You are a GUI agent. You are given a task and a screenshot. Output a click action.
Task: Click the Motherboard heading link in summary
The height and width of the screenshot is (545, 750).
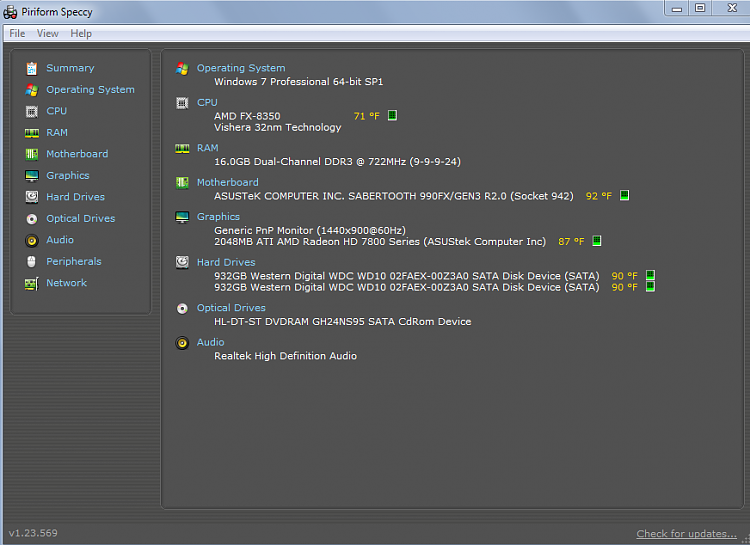click(228, 182)
